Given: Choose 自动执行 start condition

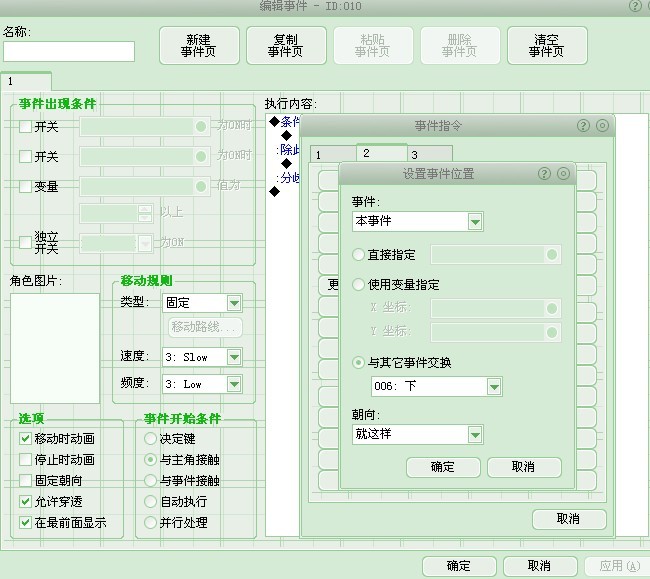Looking at the screenshot, I should [150, 501].
